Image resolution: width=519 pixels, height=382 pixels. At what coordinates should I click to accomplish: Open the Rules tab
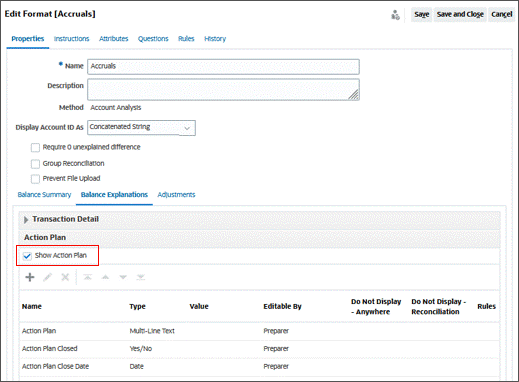pos(186,39)
